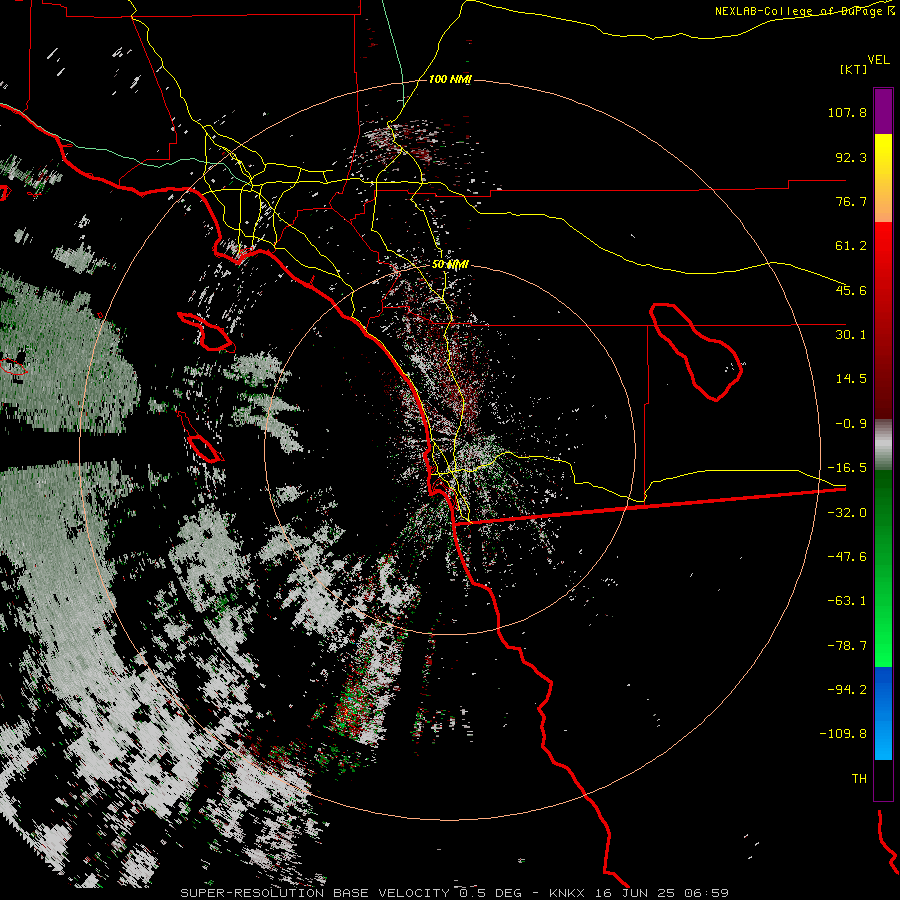Pick the purple segment of velocity color bar
Viewport: 900px width, 900px height.
click(883, 111)
